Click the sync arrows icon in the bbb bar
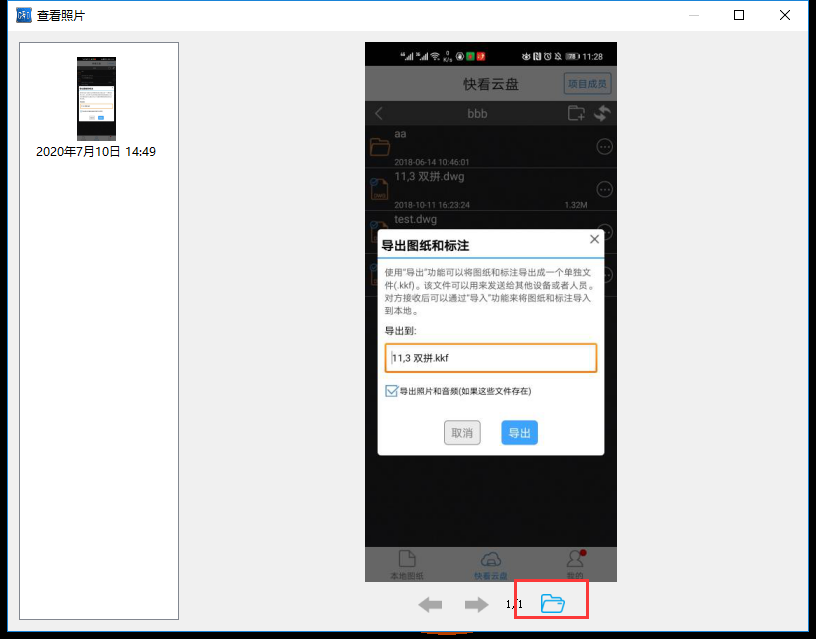The width and height of the screenshot is (816, 639). (x=602, y=113)
